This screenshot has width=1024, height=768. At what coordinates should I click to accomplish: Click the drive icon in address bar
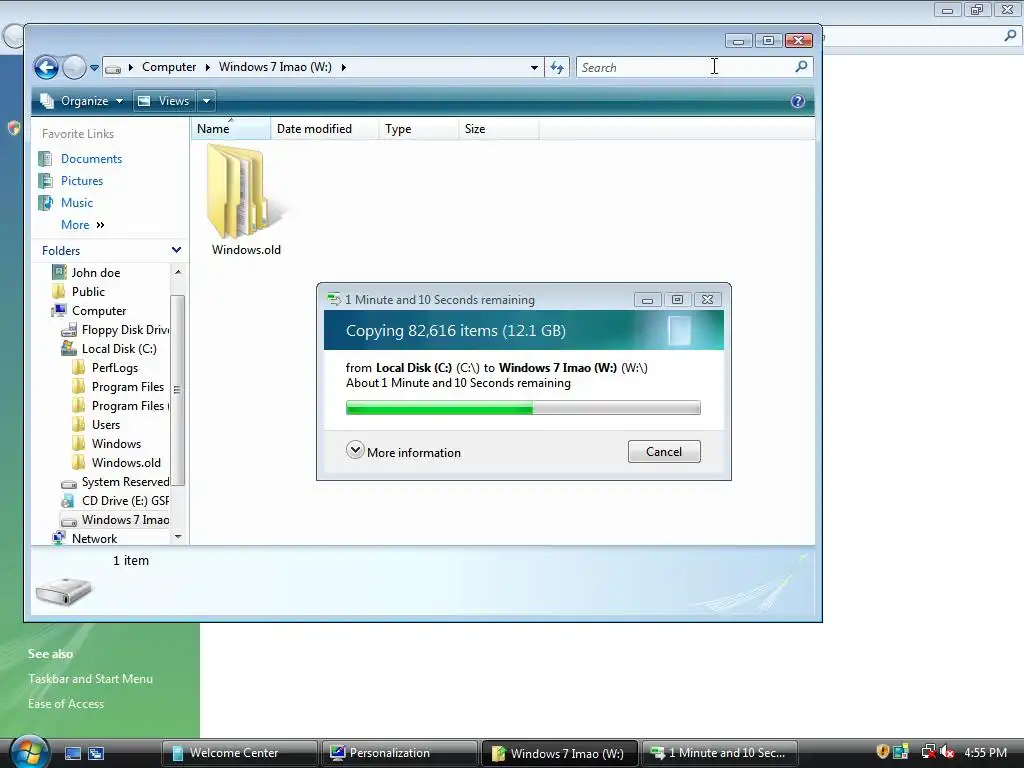[113, 68]
